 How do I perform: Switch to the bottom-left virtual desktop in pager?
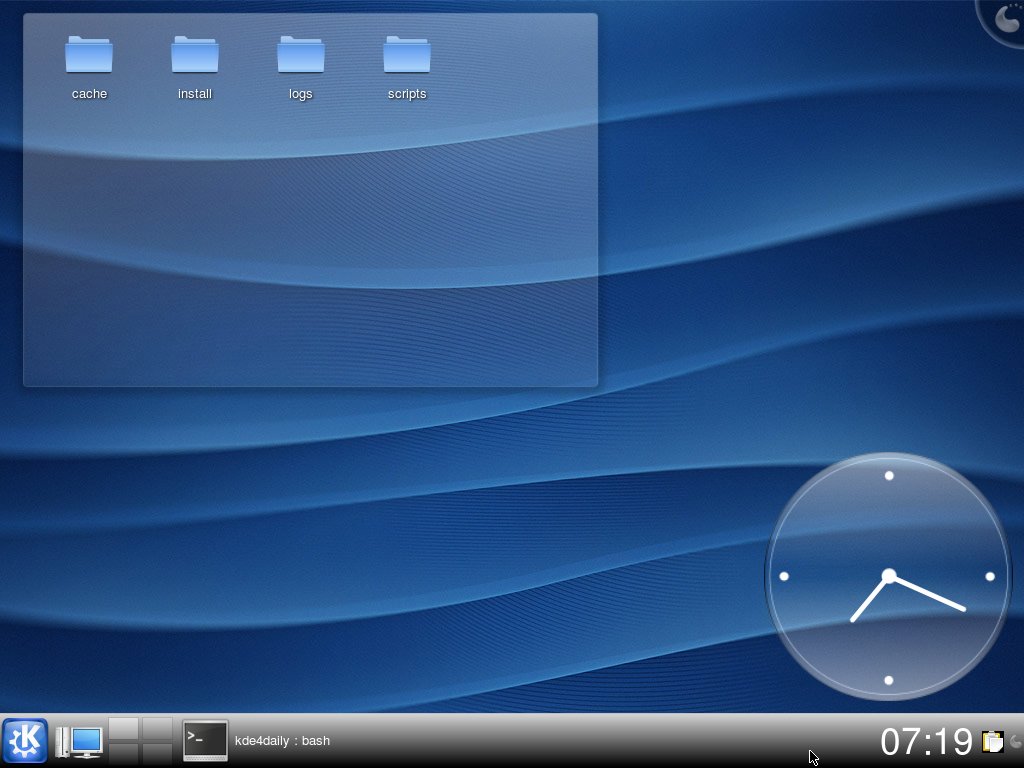point(123,753)
